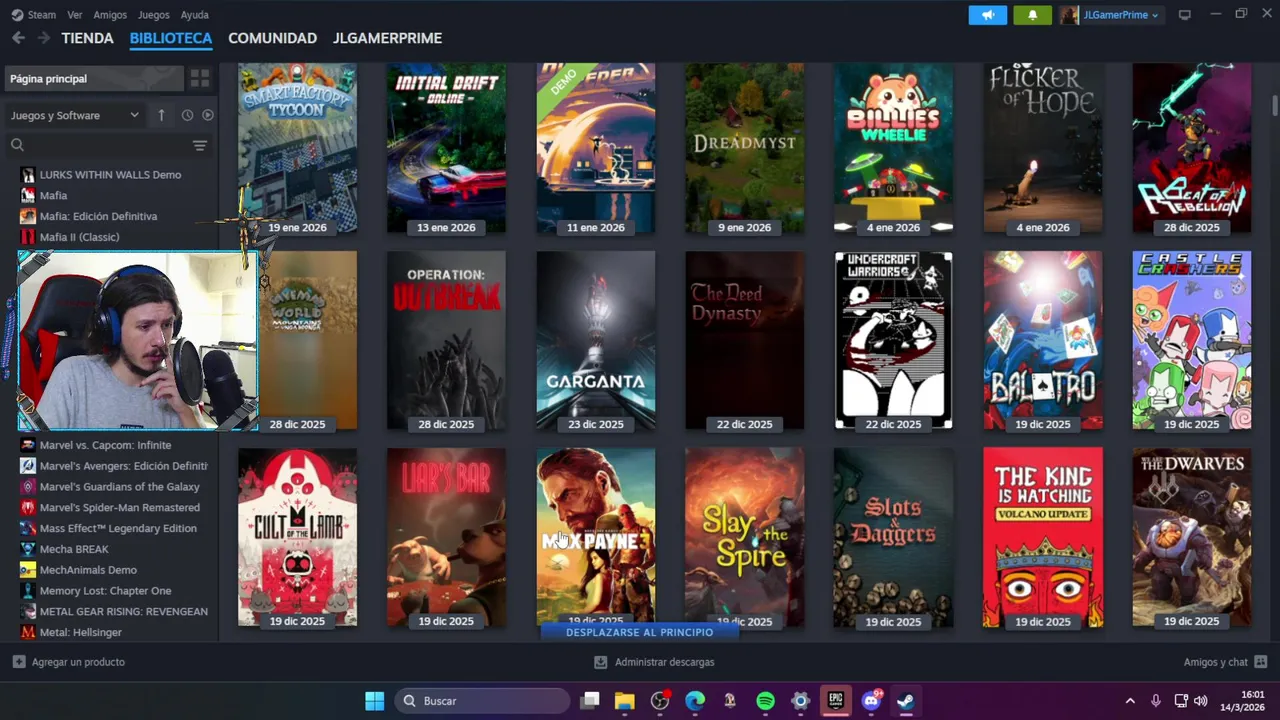Open the Slay the Spire cover

click(x=745, y=538)
